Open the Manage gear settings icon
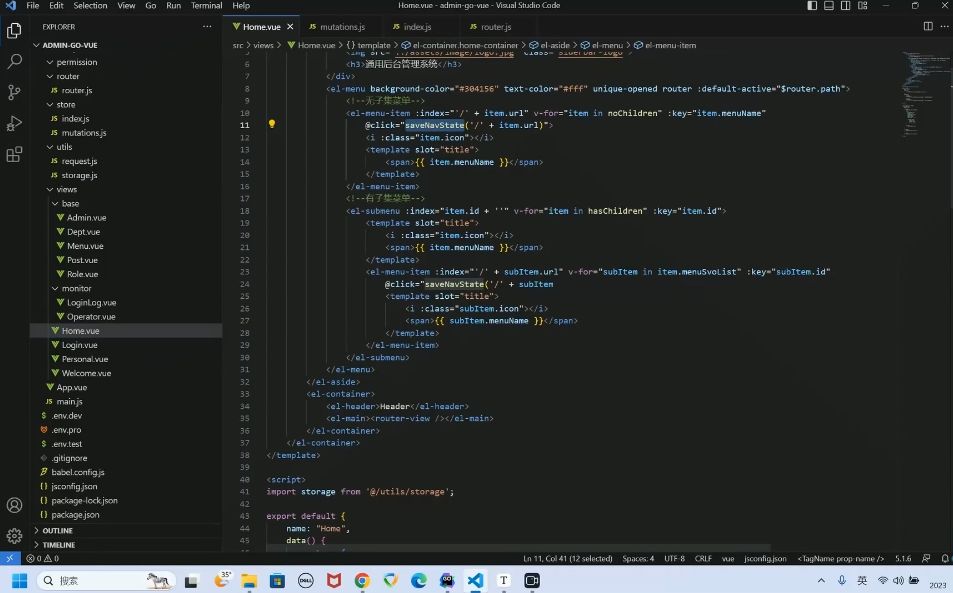This screenshot has width=953, height=593. [x=15, y=535]
